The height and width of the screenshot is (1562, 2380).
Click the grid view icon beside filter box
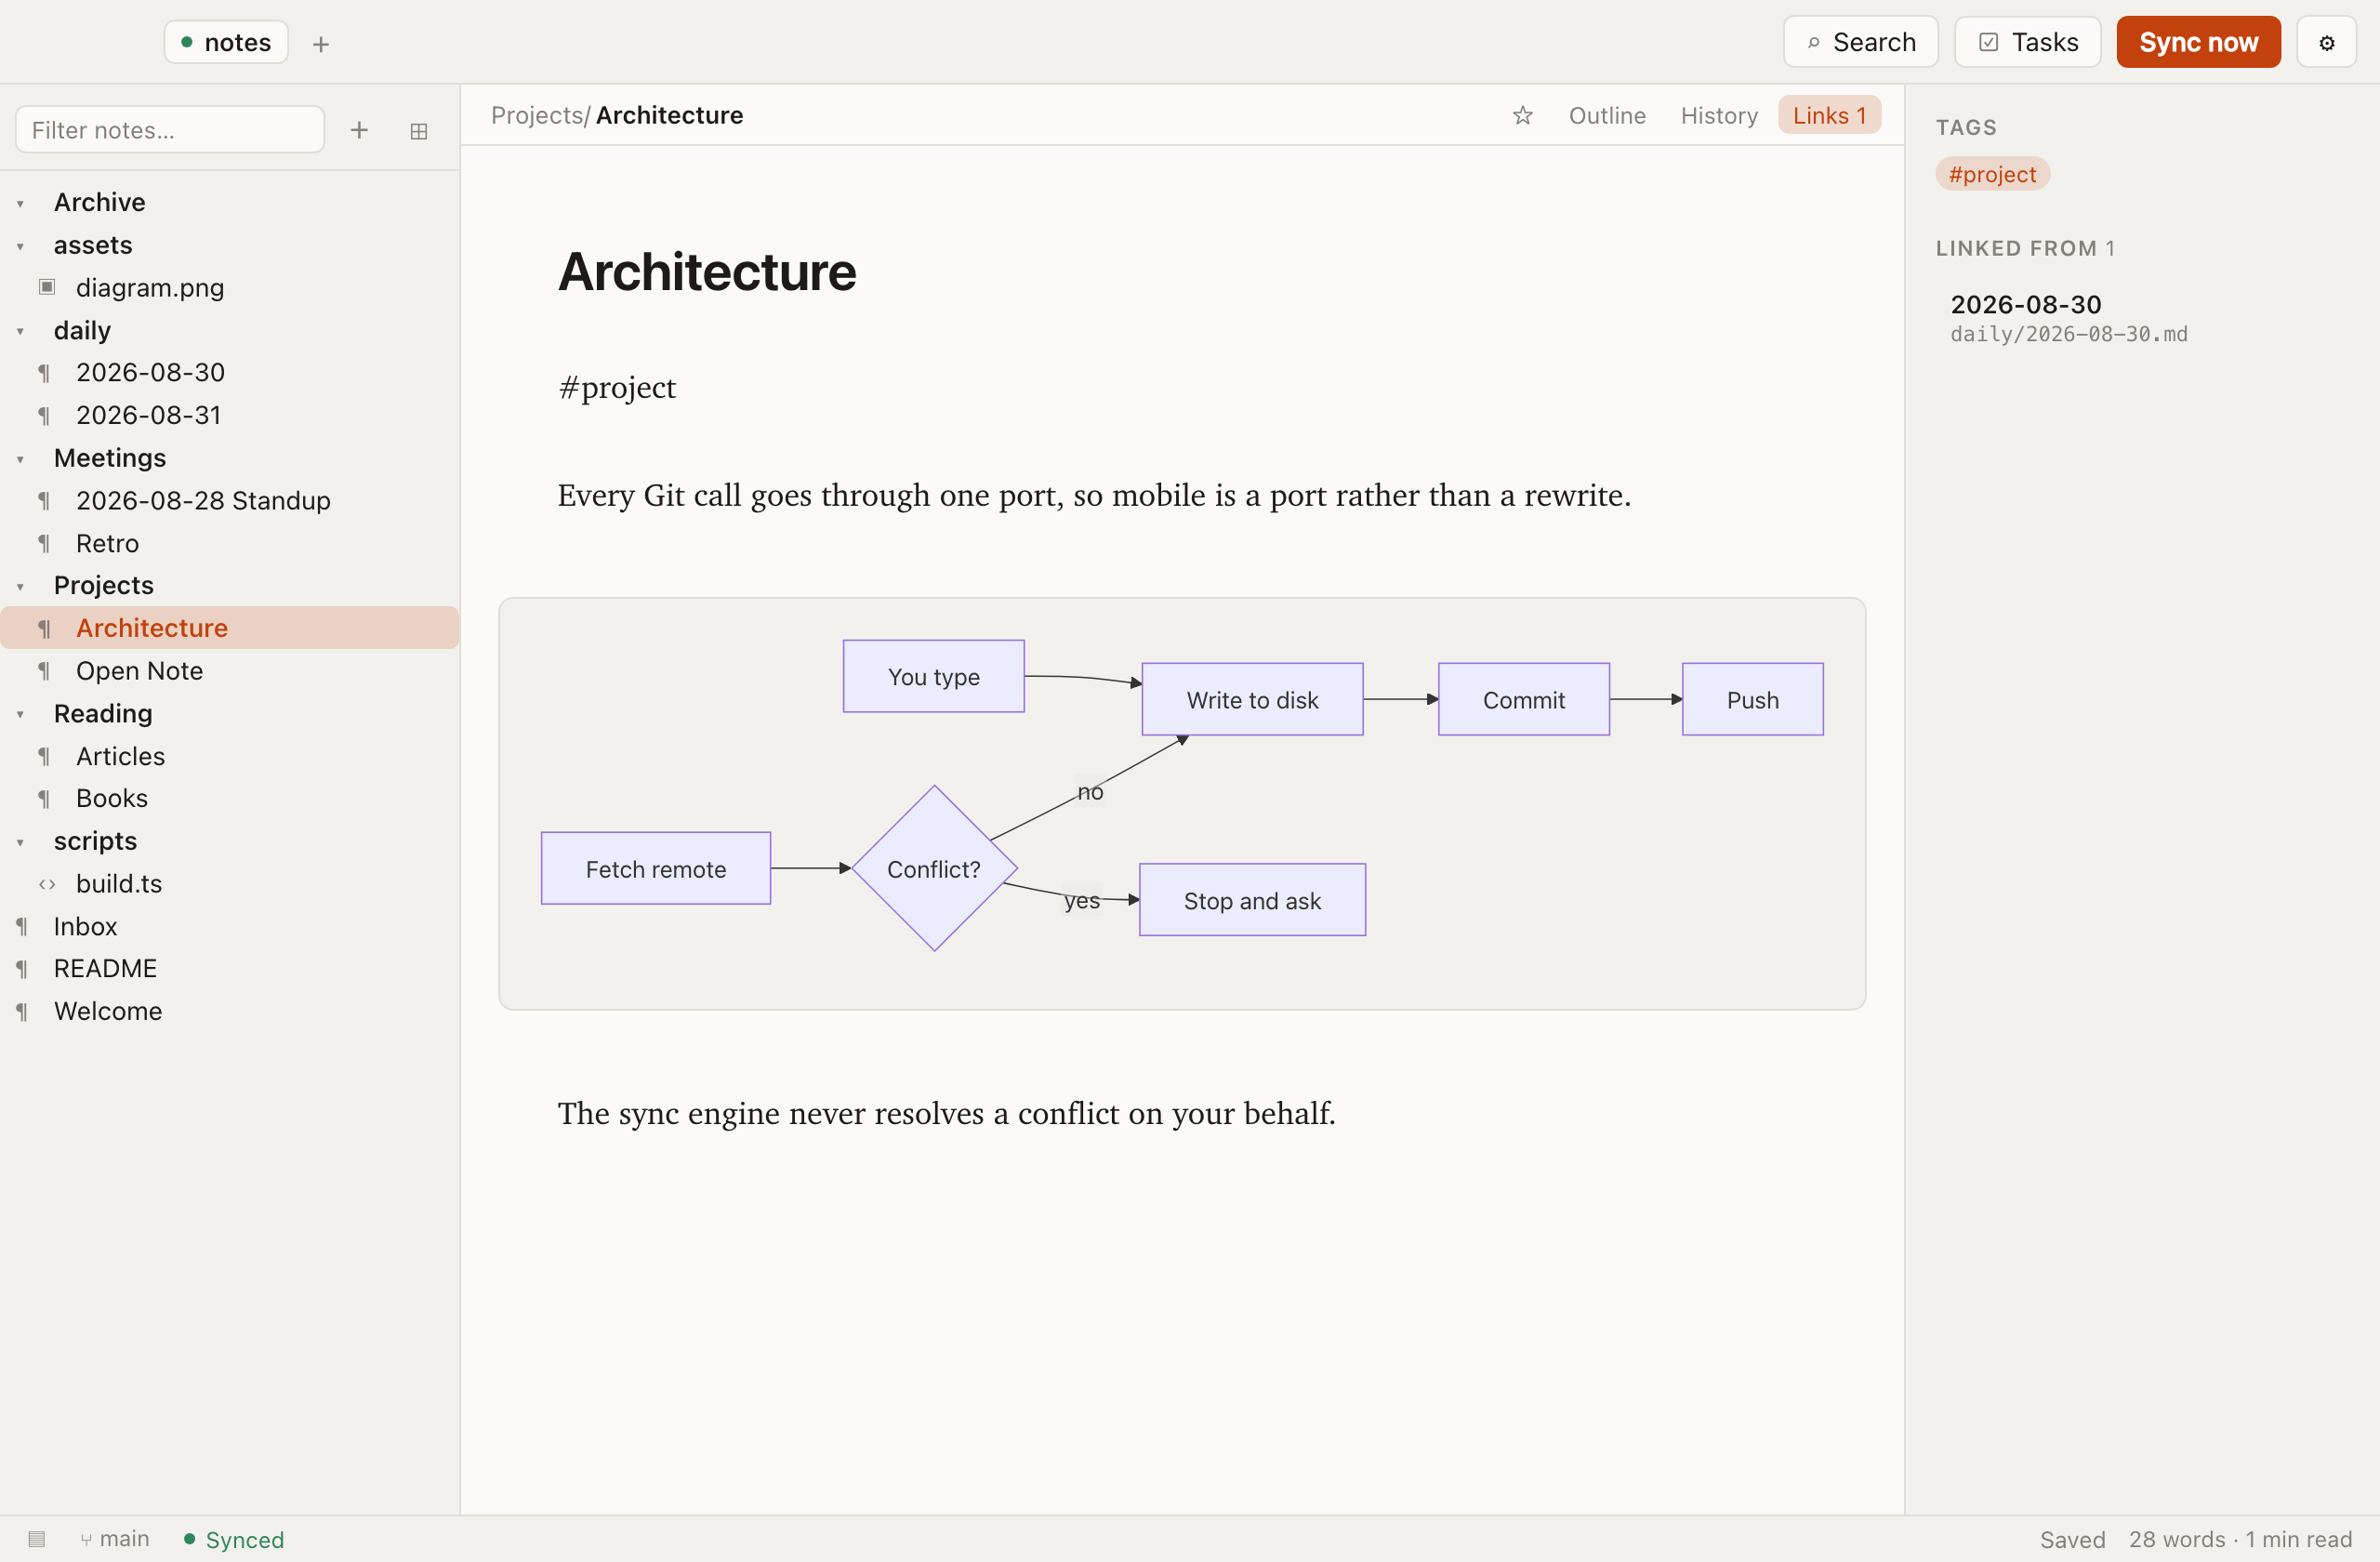point(419,131)
